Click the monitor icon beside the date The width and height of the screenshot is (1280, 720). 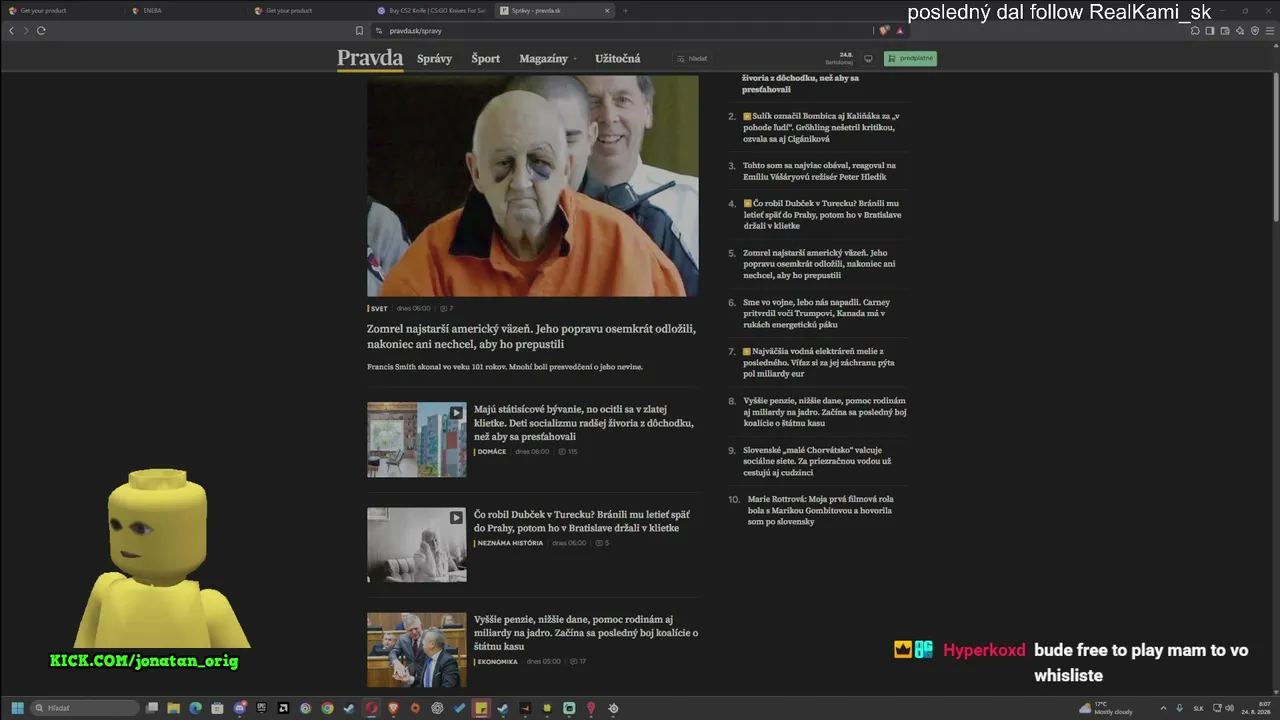[868, 58]
